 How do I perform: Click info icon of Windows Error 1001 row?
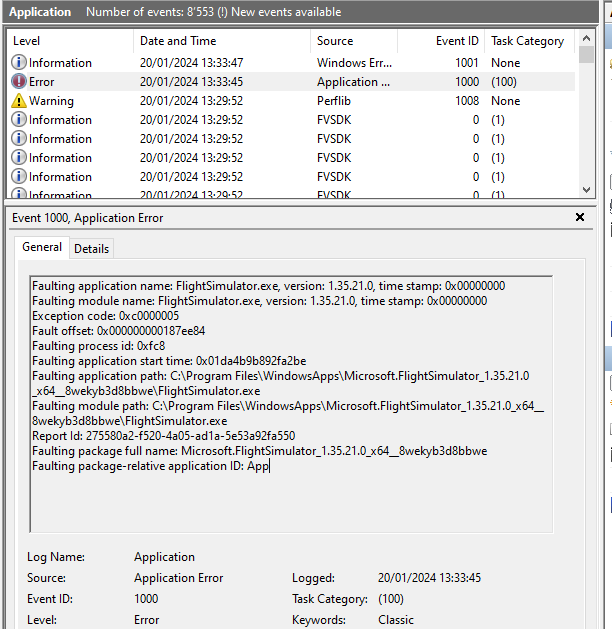tap(18, 63)
